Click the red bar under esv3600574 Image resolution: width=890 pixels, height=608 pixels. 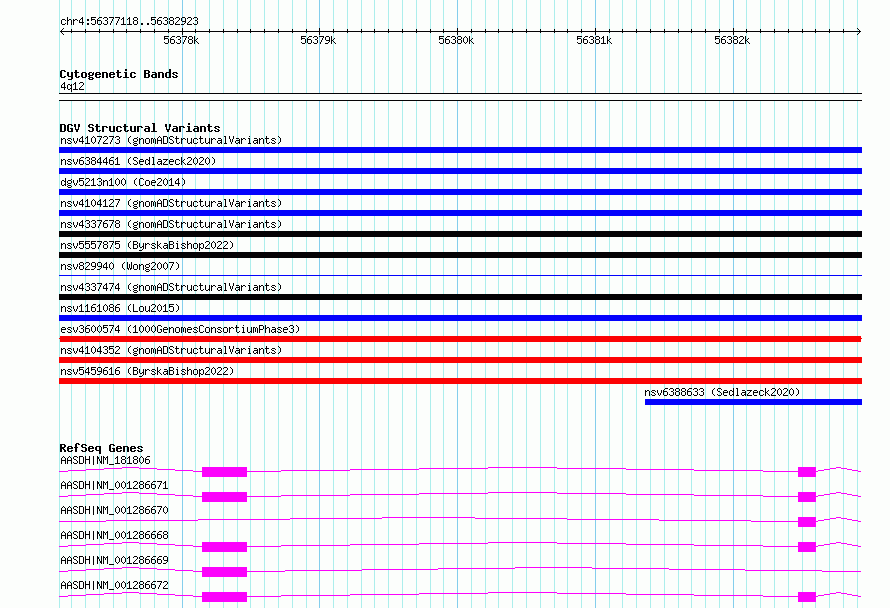click(460, 339)
